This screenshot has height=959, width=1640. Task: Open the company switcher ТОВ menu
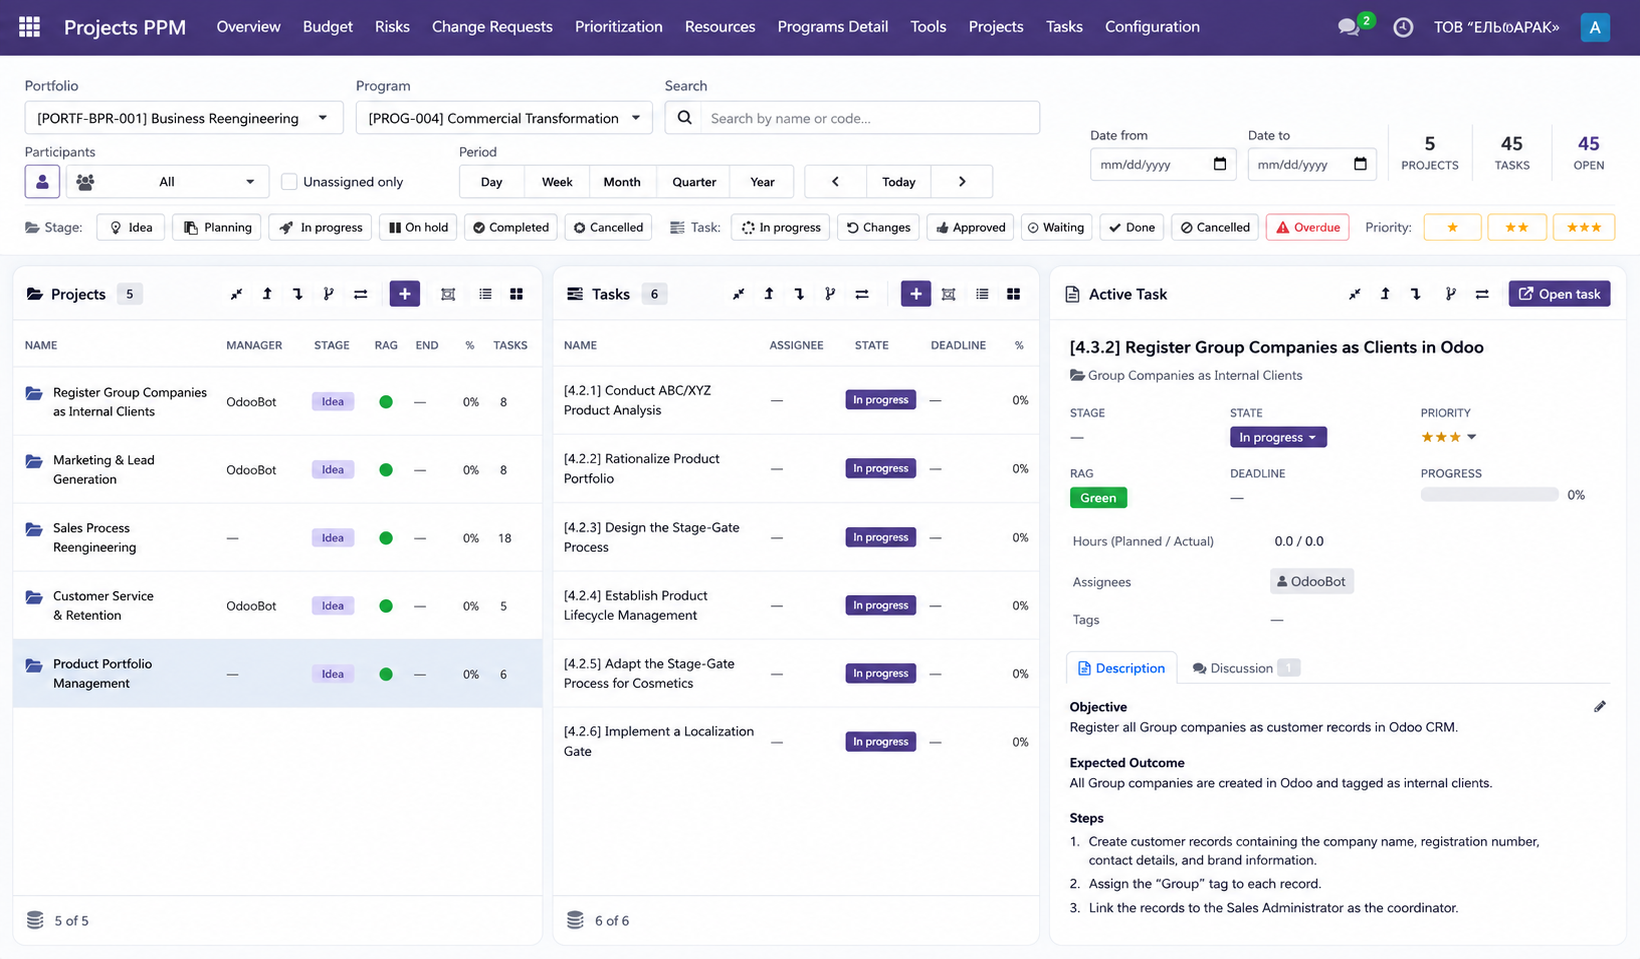[x=1496, y=27]
